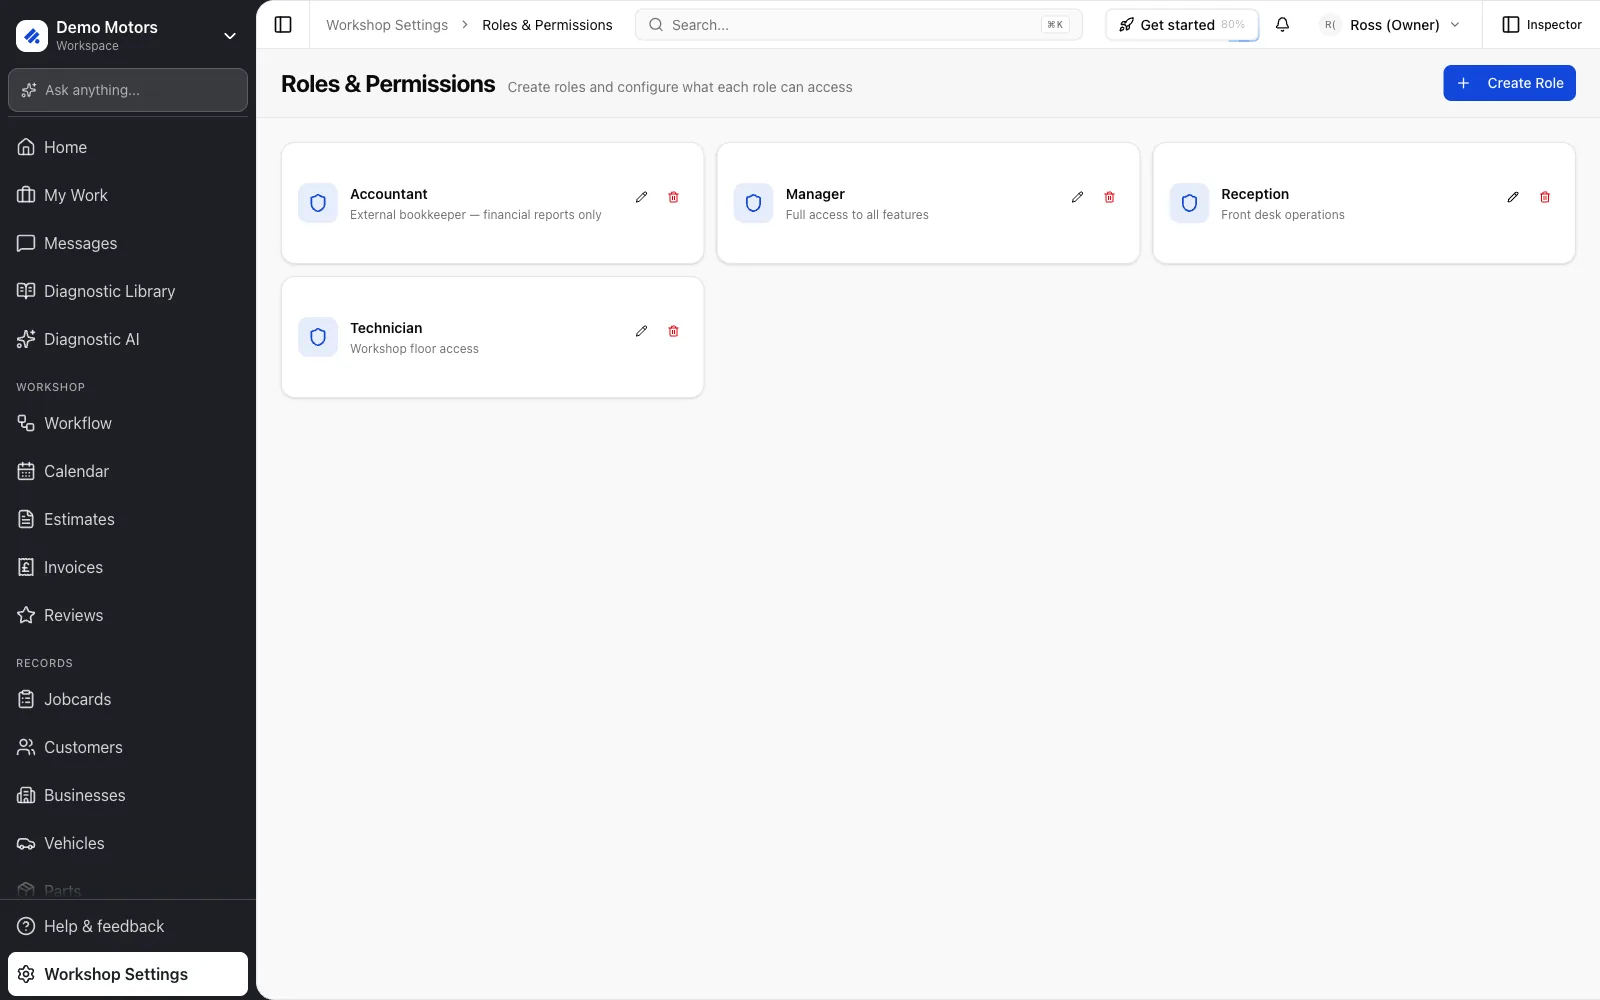Edit the Technician role with pencil icon

coord(641,331)
